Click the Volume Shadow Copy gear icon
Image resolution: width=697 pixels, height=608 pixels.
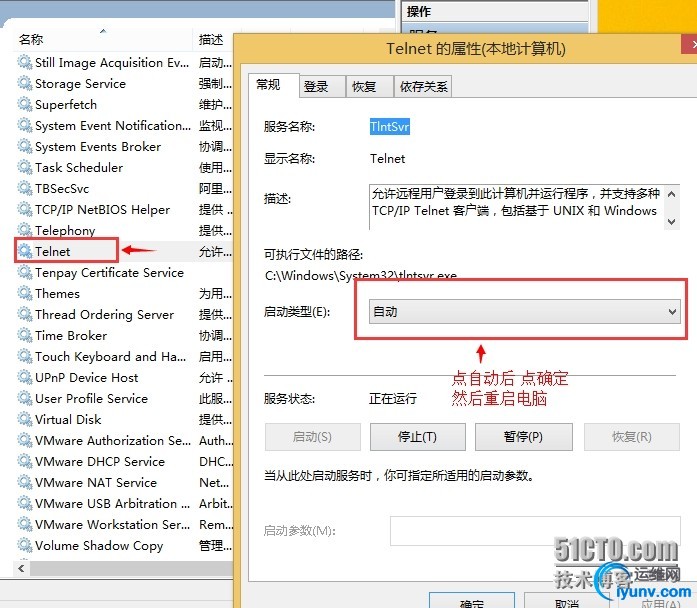tap(24, 545)
